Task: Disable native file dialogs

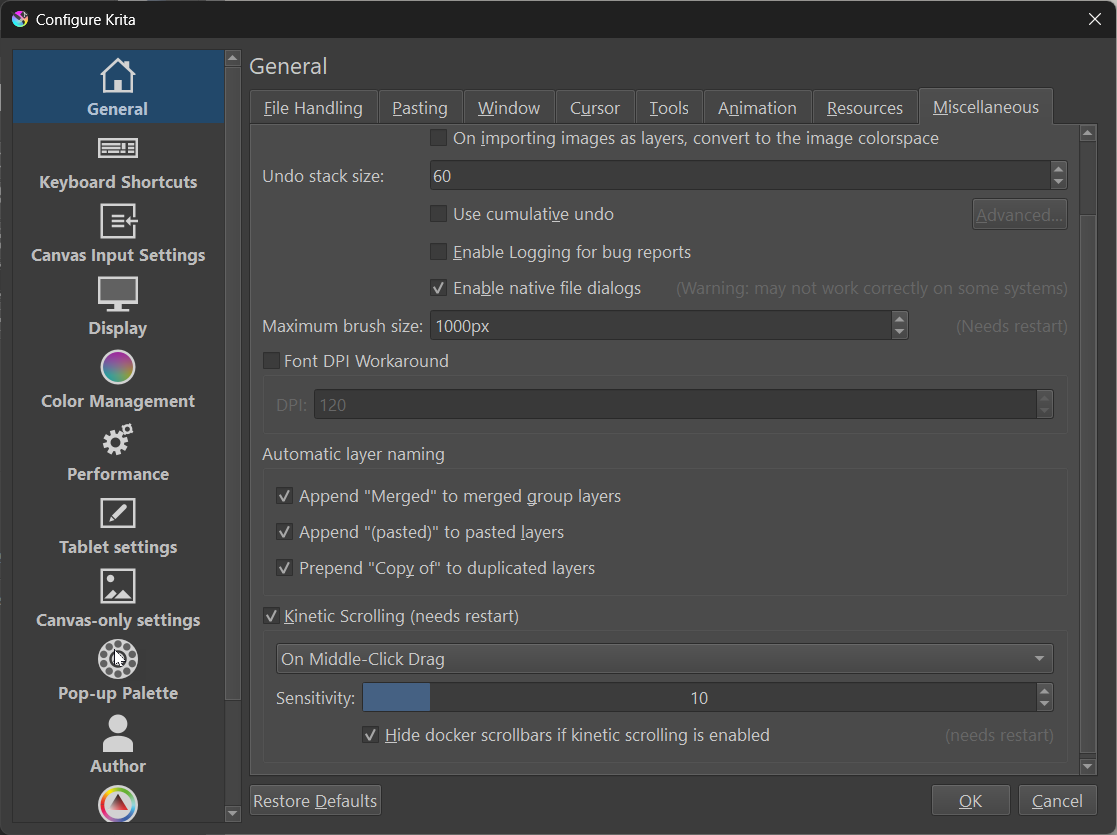Action: (x=438, y=288)
